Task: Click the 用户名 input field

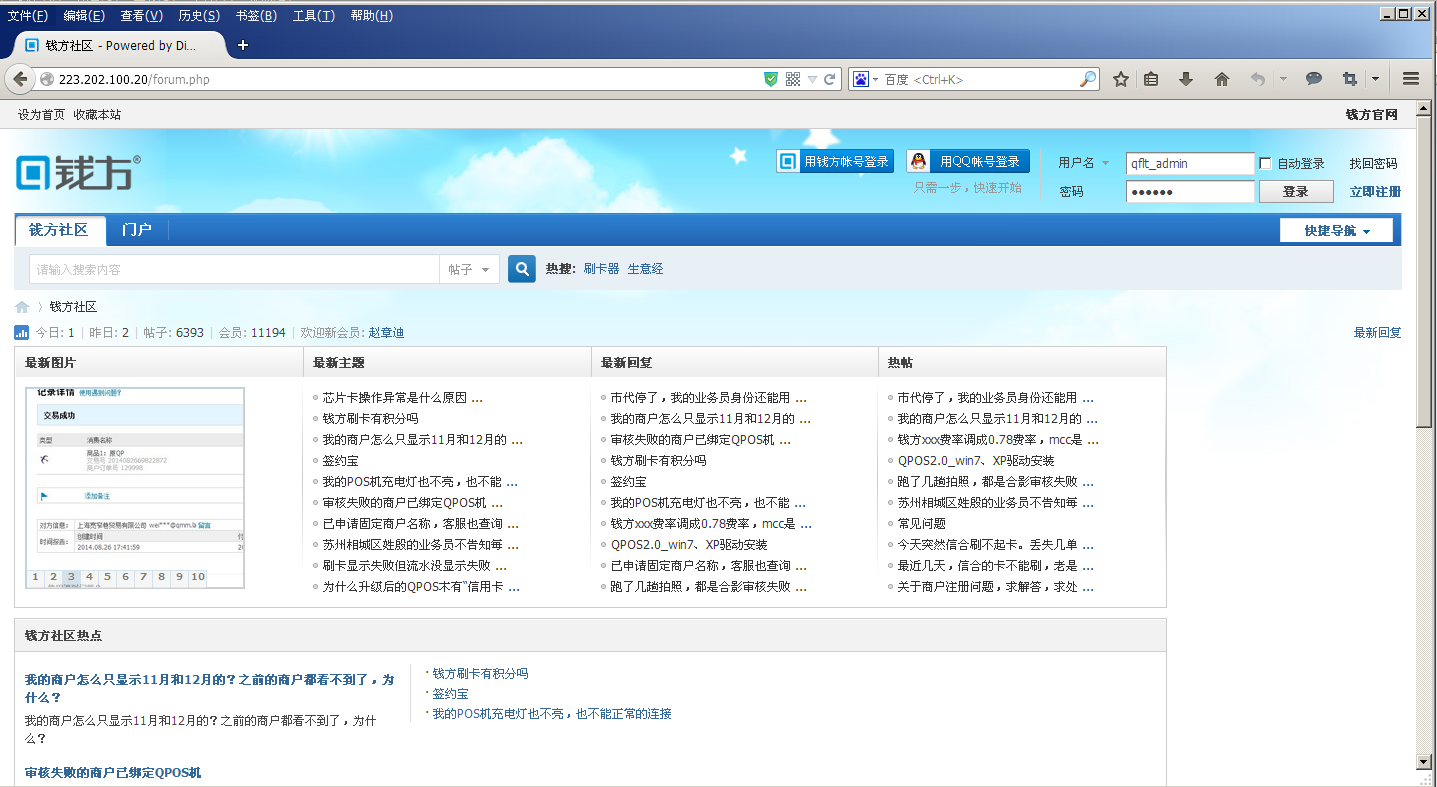Action: point(1189,163)
